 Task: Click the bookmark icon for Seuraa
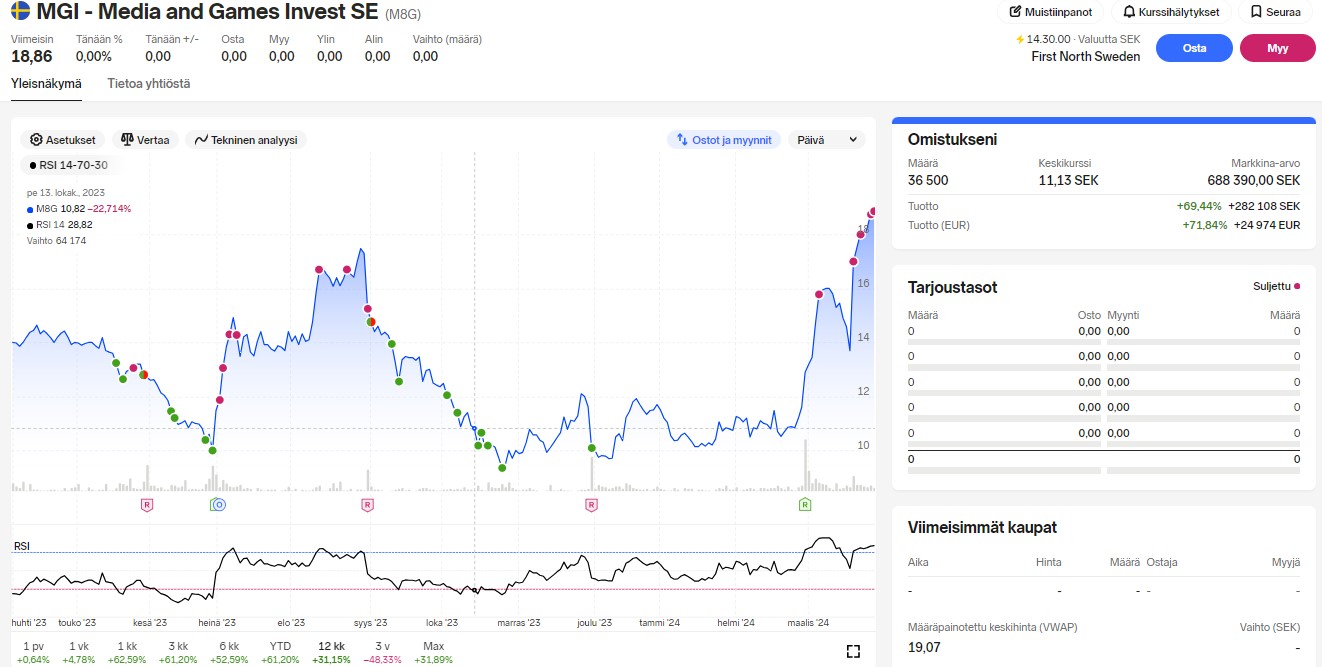point(1256,12)
